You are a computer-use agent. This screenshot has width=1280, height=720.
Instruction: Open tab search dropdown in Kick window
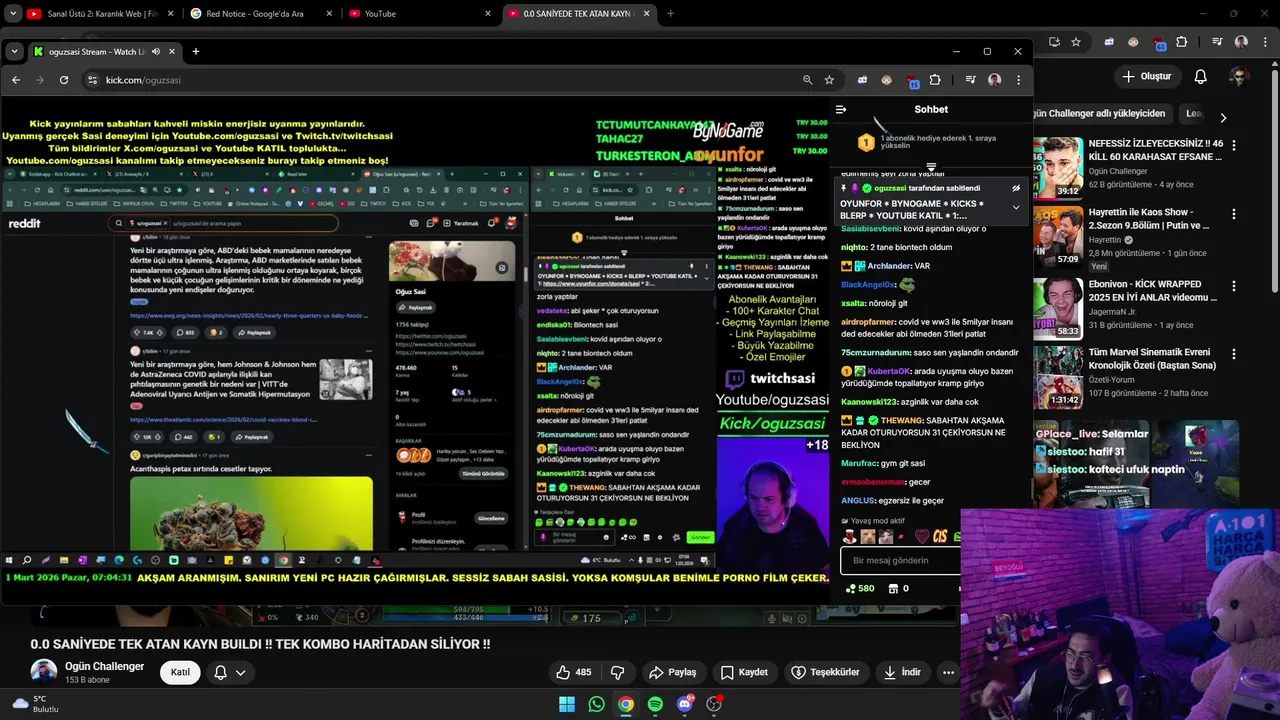(x=14, y=51)
